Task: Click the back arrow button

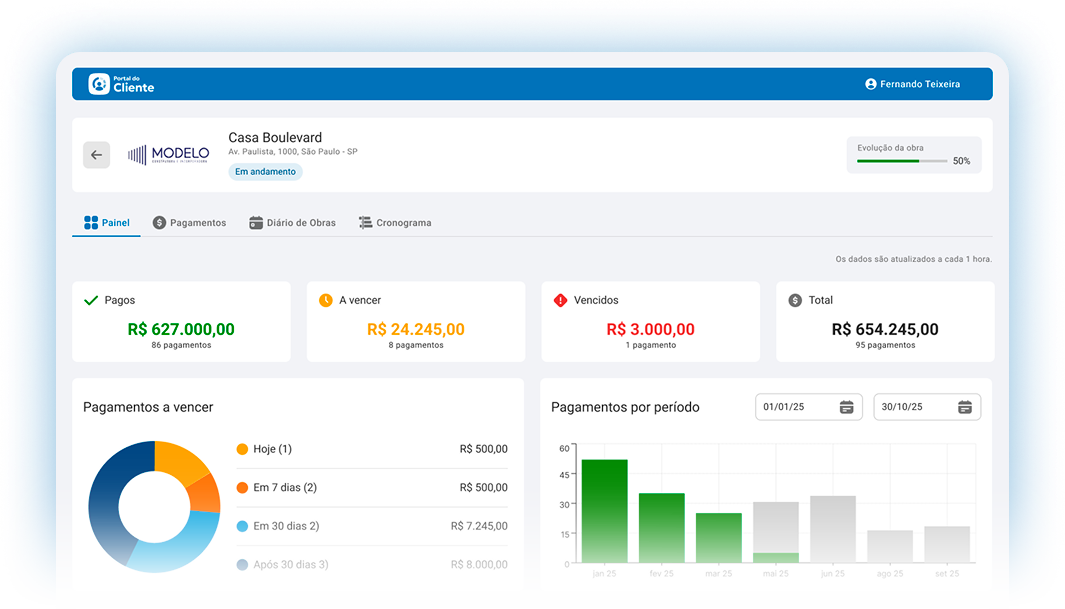Action: tap(96, 155)
